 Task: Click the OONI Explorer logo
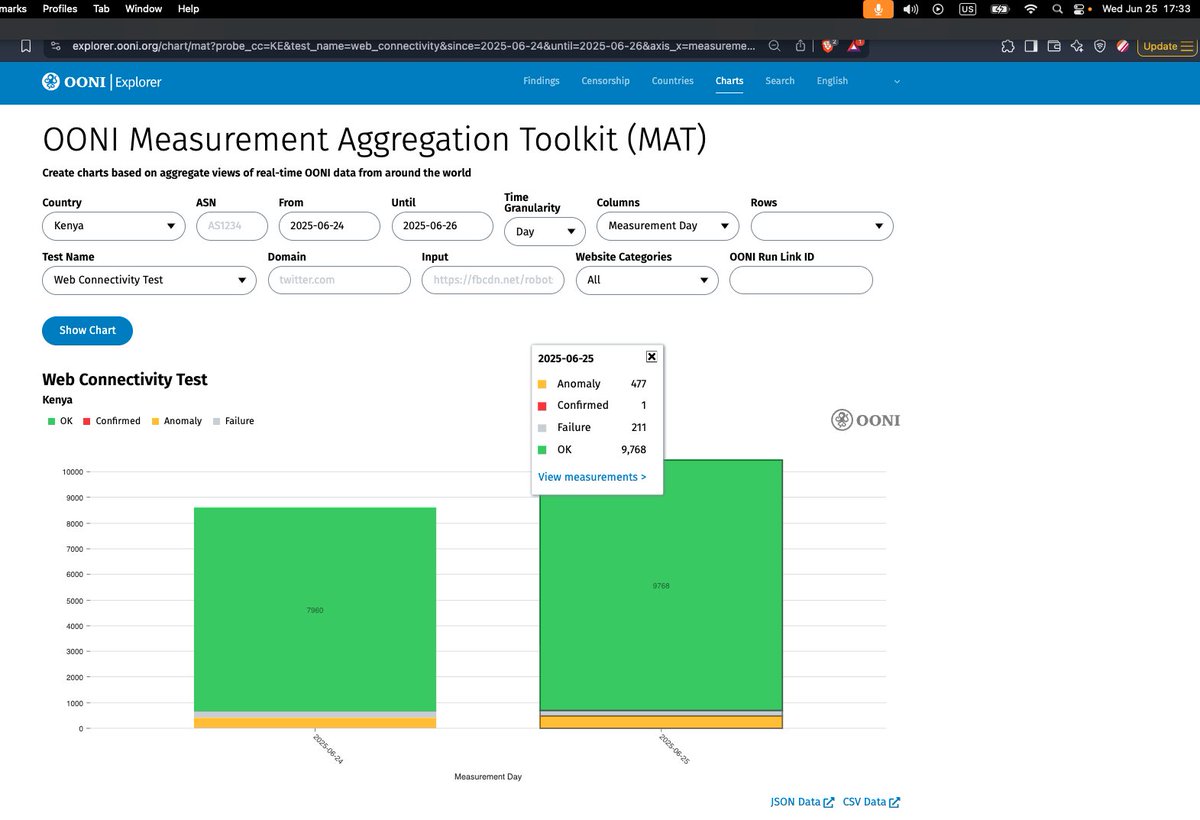(101, 82)
